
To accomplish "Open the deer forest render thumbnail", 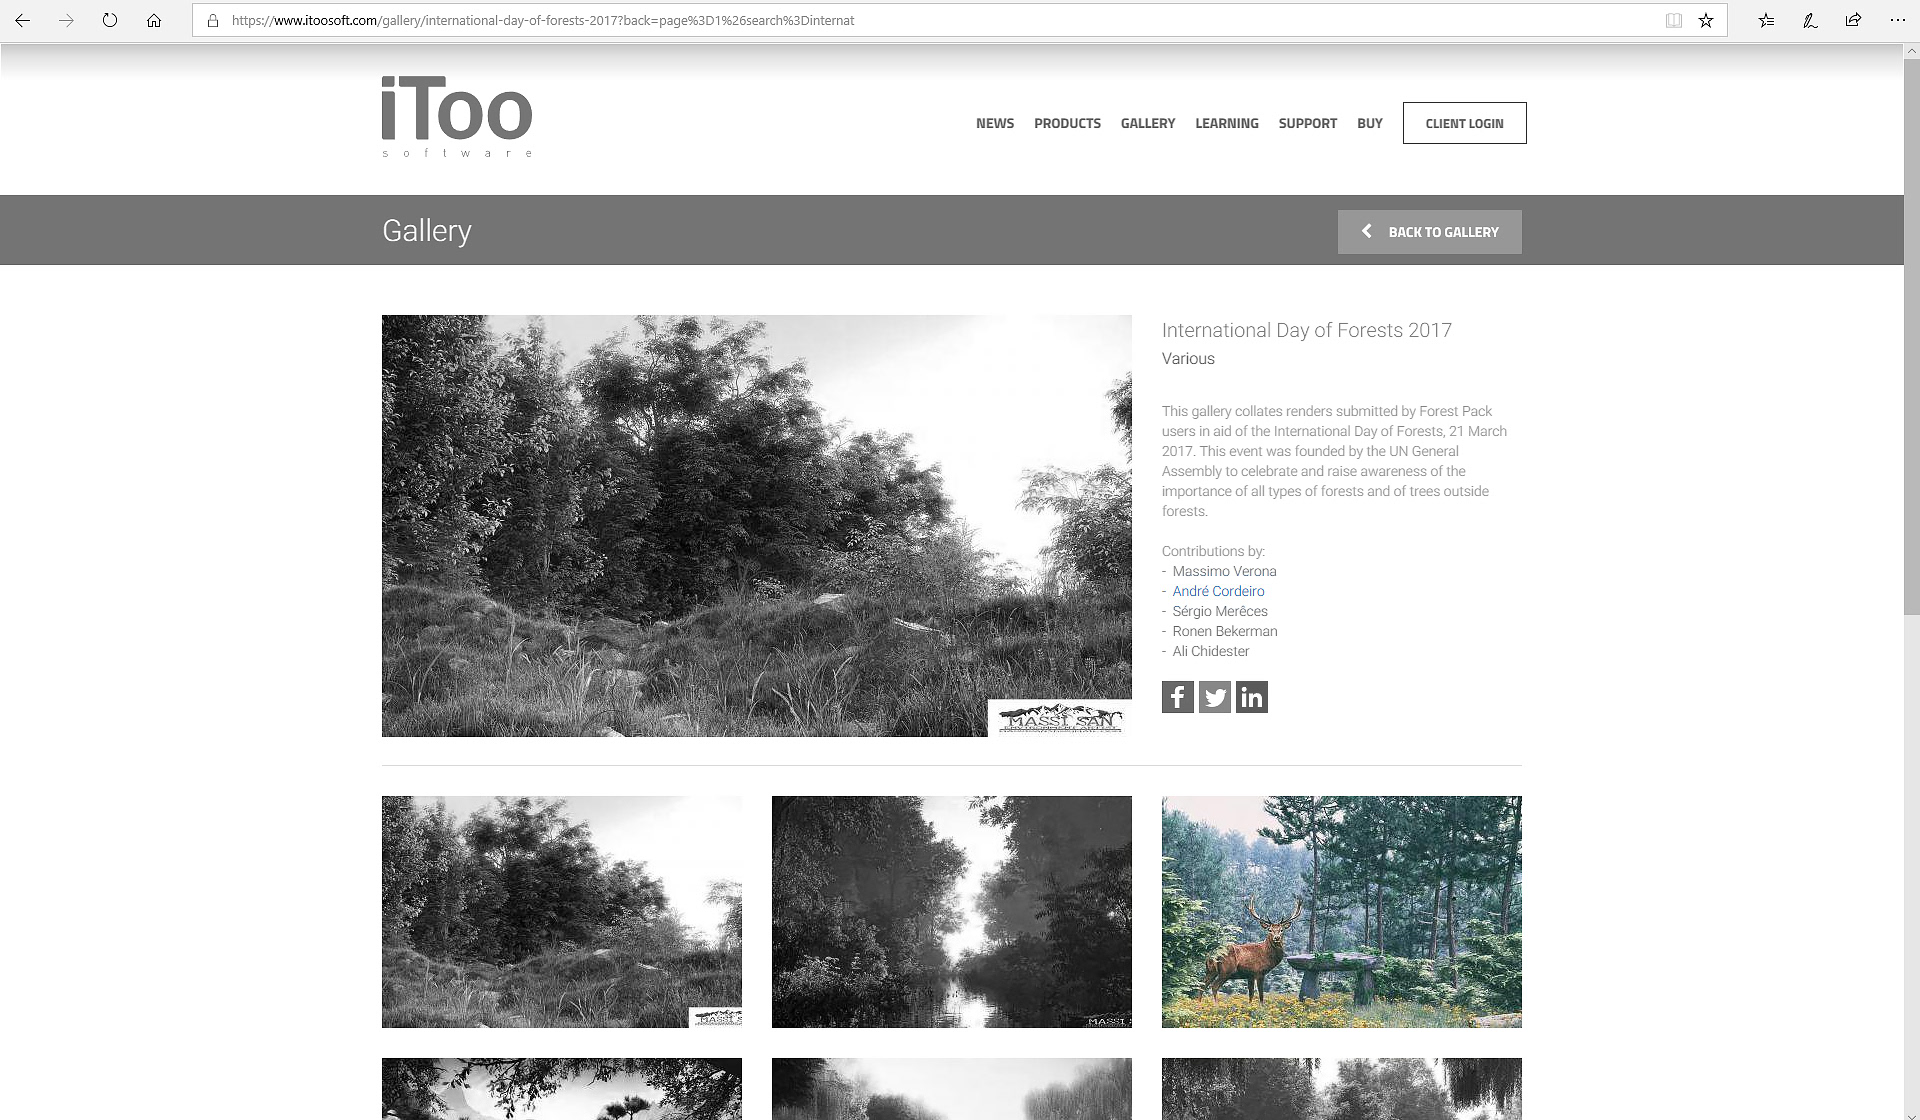I will click(1341, 911).
